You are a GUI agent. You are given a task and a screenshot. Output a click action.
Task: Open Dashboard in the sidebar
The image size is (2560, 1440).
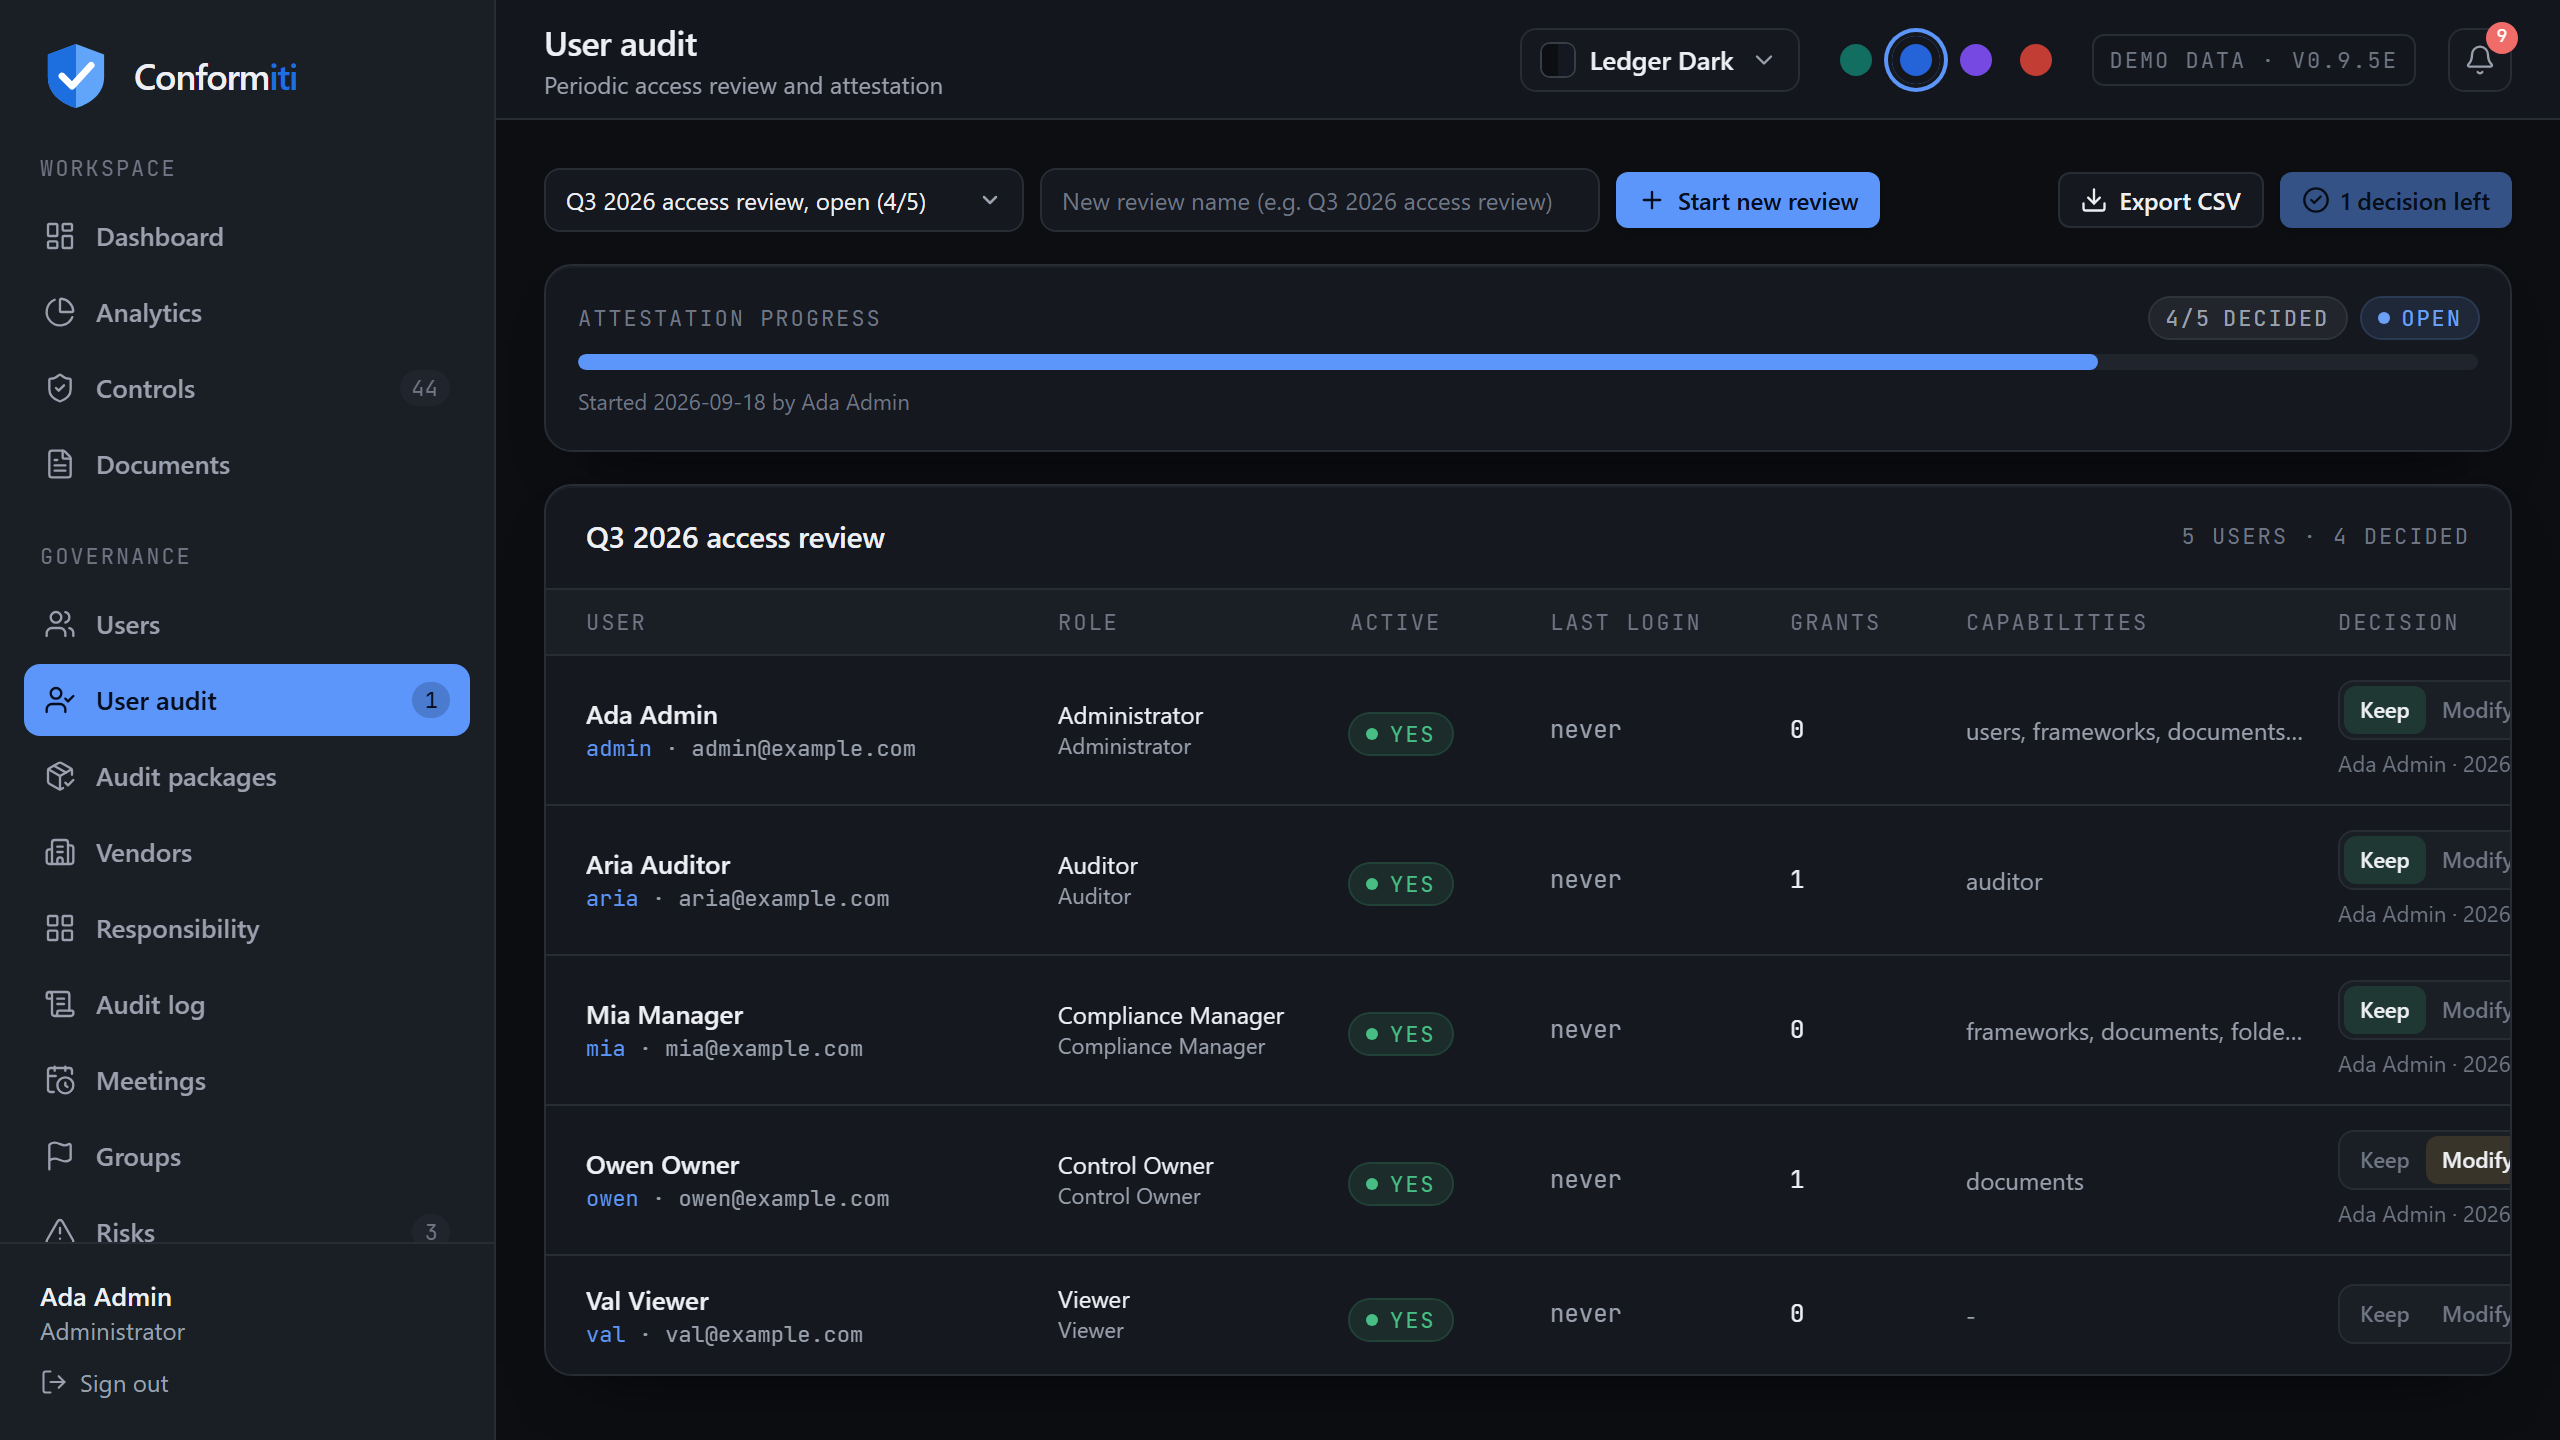pos(246,237)
